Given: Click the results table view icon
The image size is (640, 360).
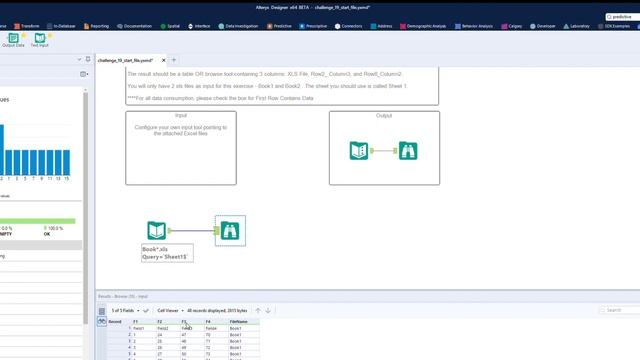Looking at the screenshot, I should (x=102, y=311).
